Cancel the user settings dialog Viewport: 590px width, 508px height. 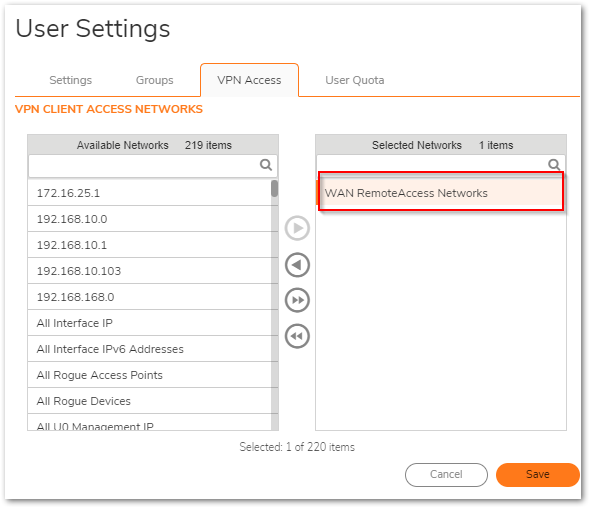pos(446,475)
